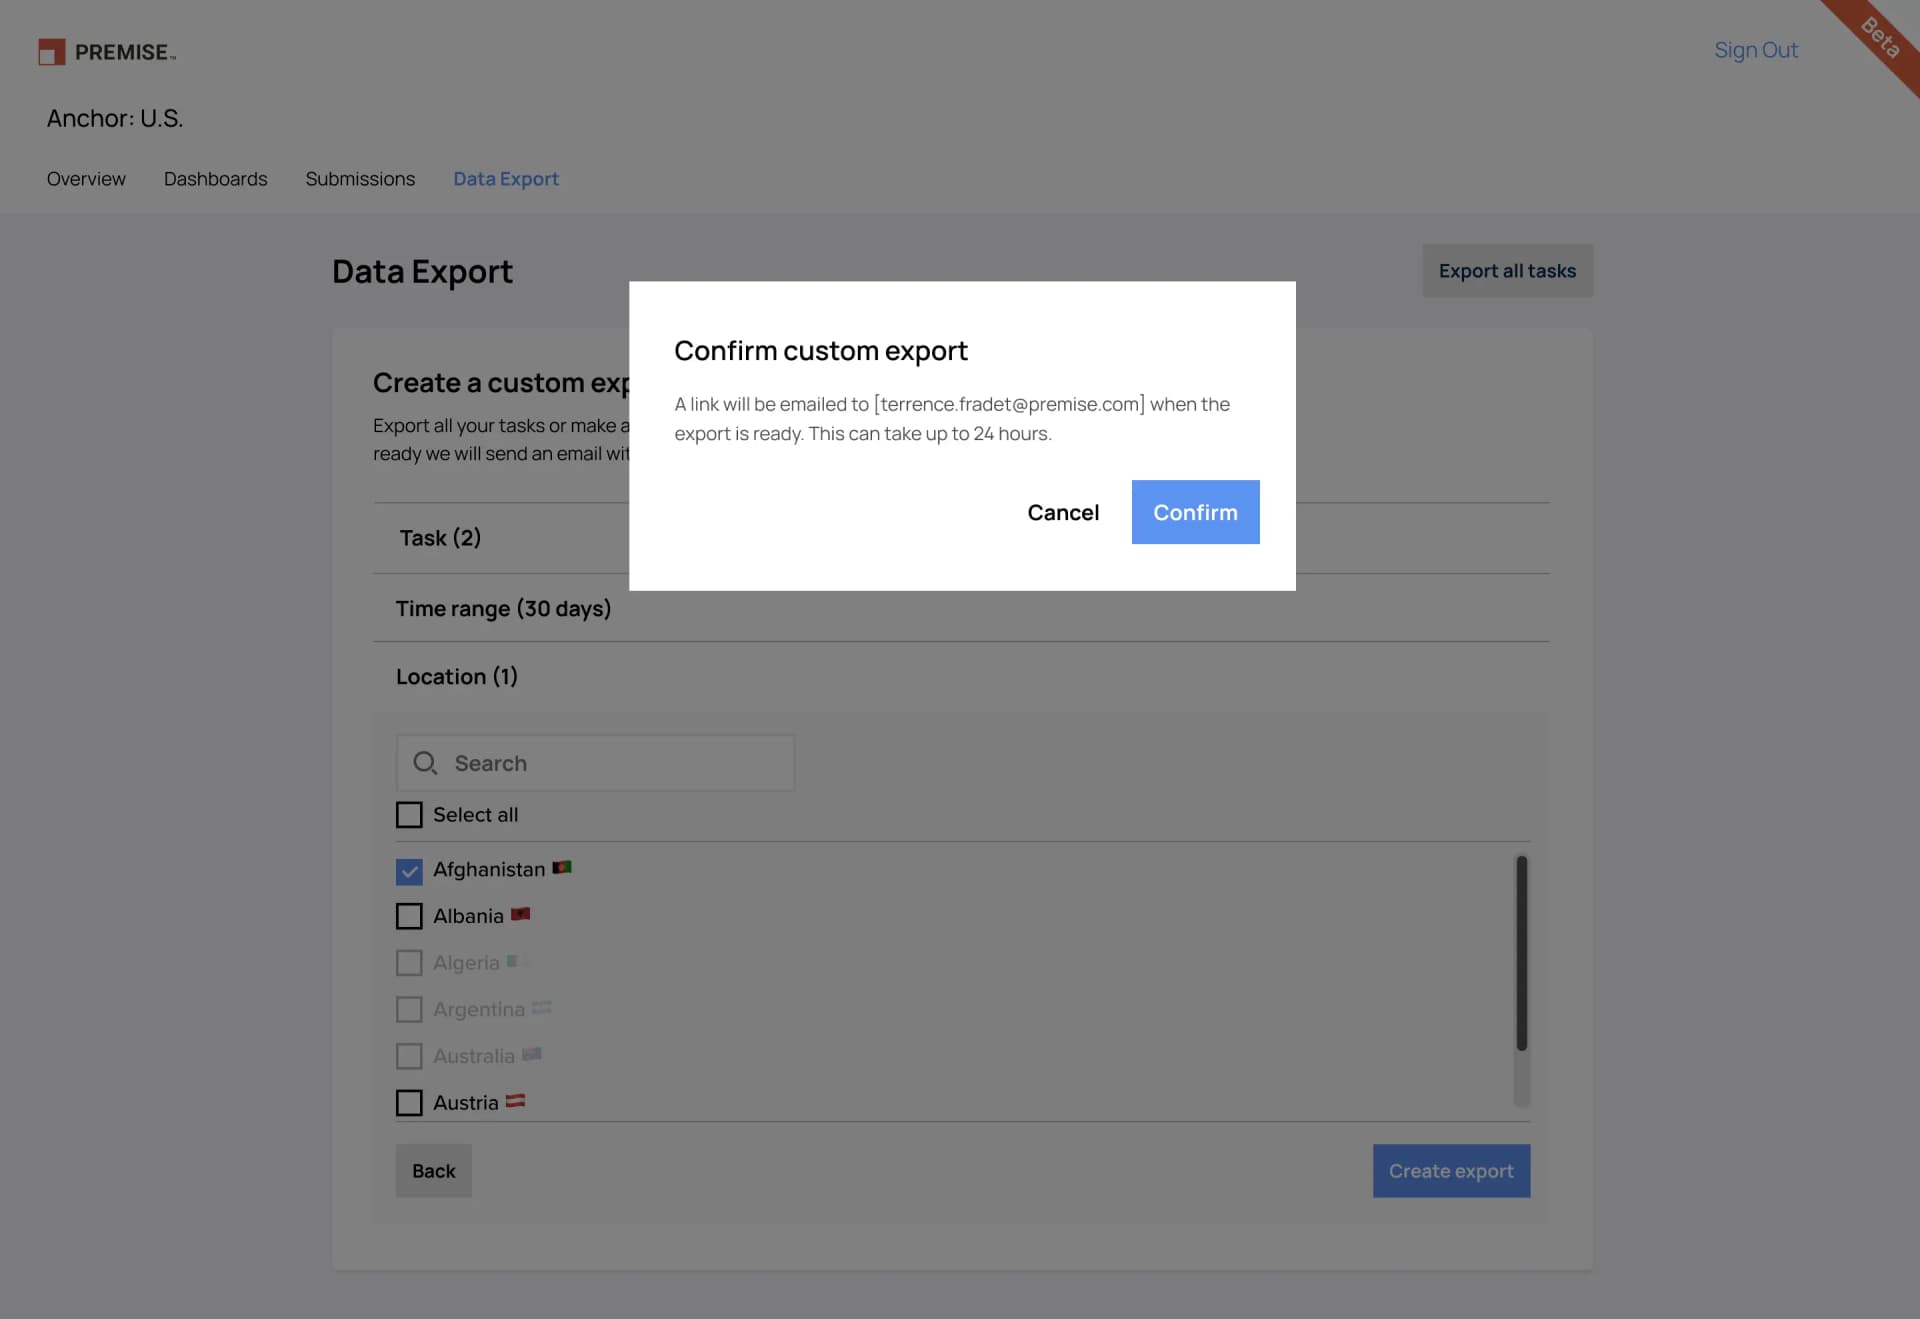Open the Submissions tab
Image resolution: width=1920 pixels, height=1319 pixels.
360,178
